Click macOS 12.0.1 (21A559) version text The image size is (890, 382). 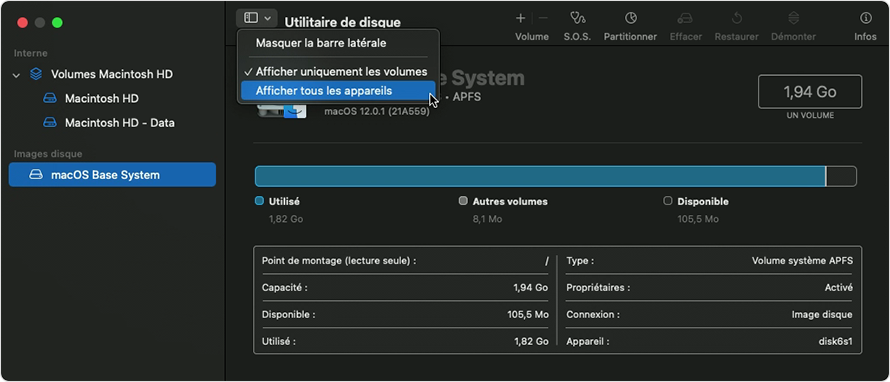[377, 111]
